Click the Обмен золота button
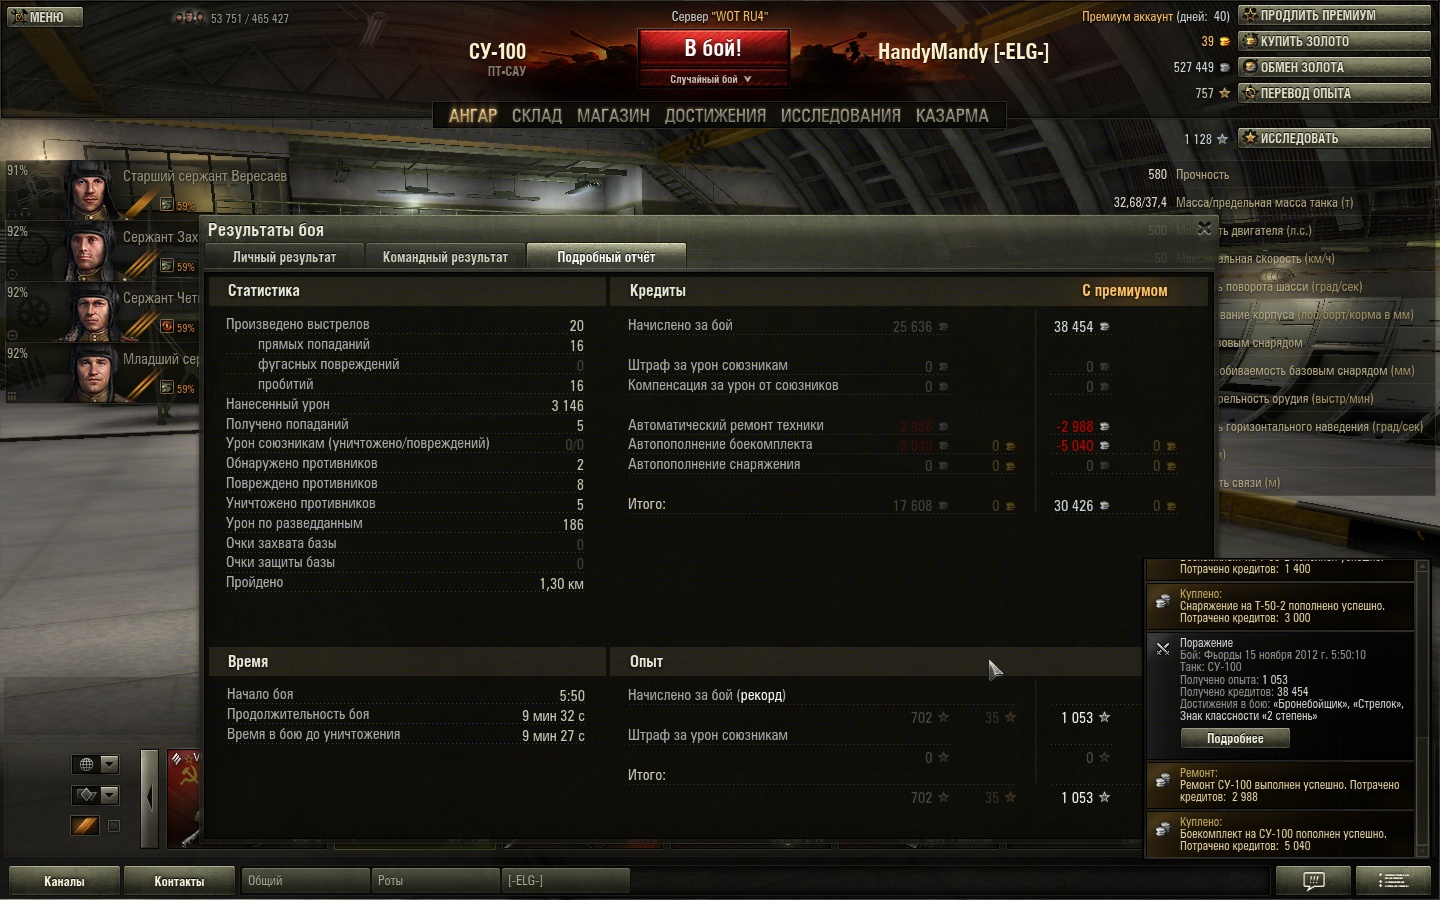 (x=1334, y=67)
